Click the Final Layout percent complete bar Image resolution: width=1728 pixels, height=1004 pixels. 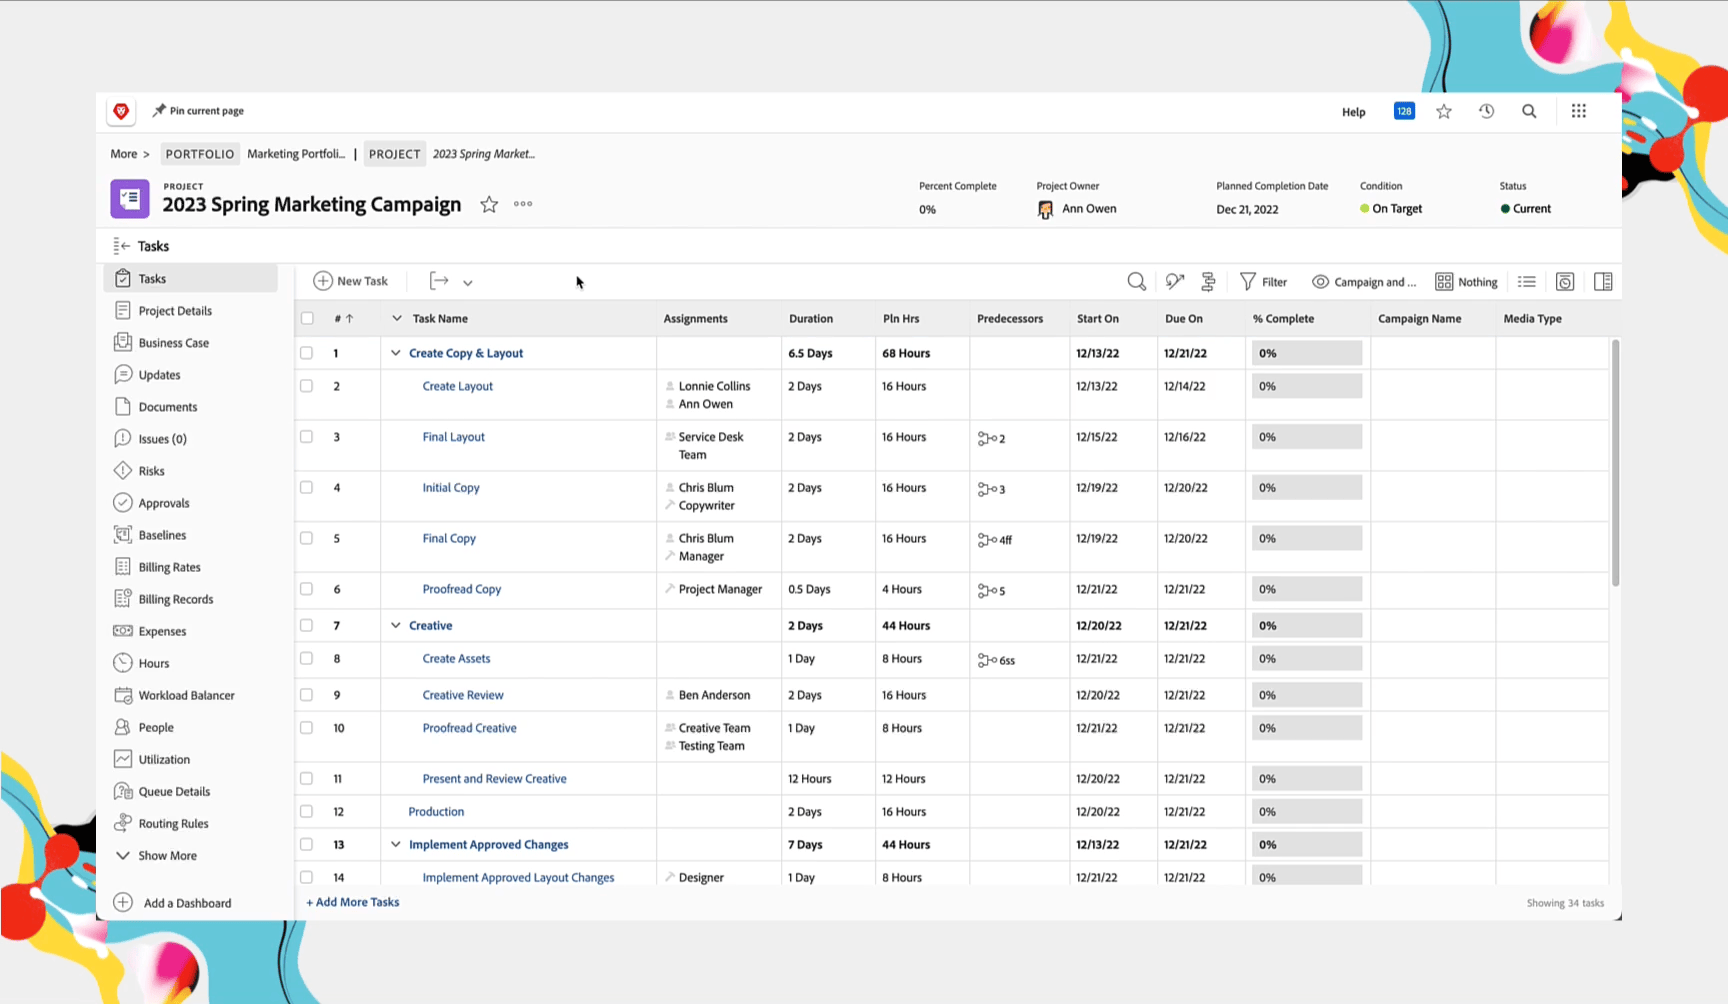point(1306,437)
